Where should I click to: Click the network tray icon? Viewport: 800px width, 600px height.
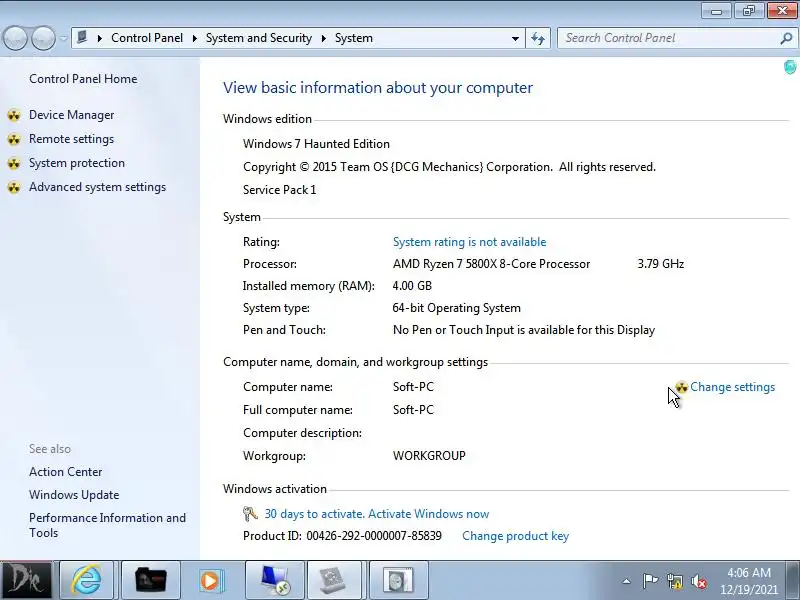674,581
